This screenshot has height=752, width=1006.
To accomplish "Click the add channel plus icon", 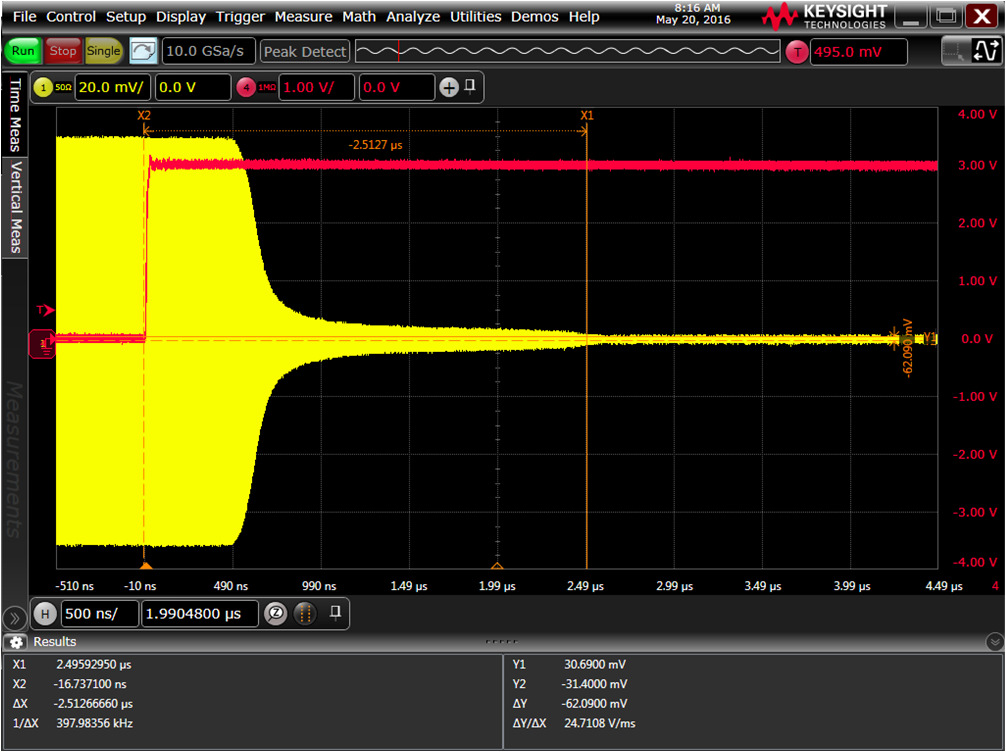I will tap(449, 88).
